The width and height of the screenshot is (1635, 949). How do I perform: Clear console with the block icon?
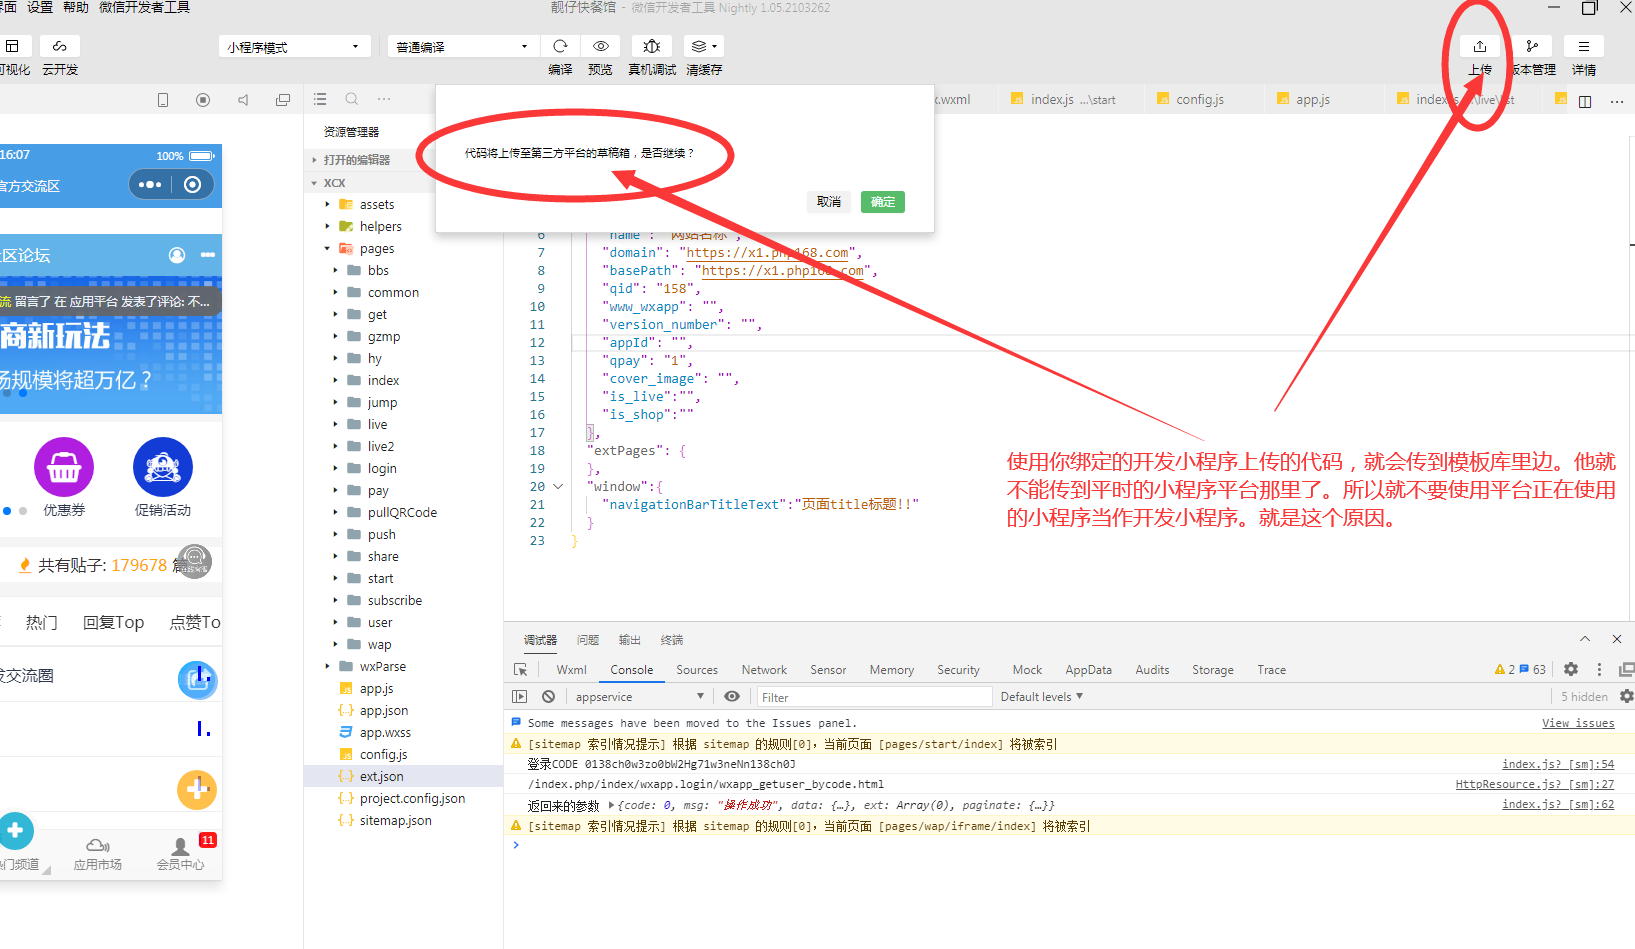pos(548,697)
